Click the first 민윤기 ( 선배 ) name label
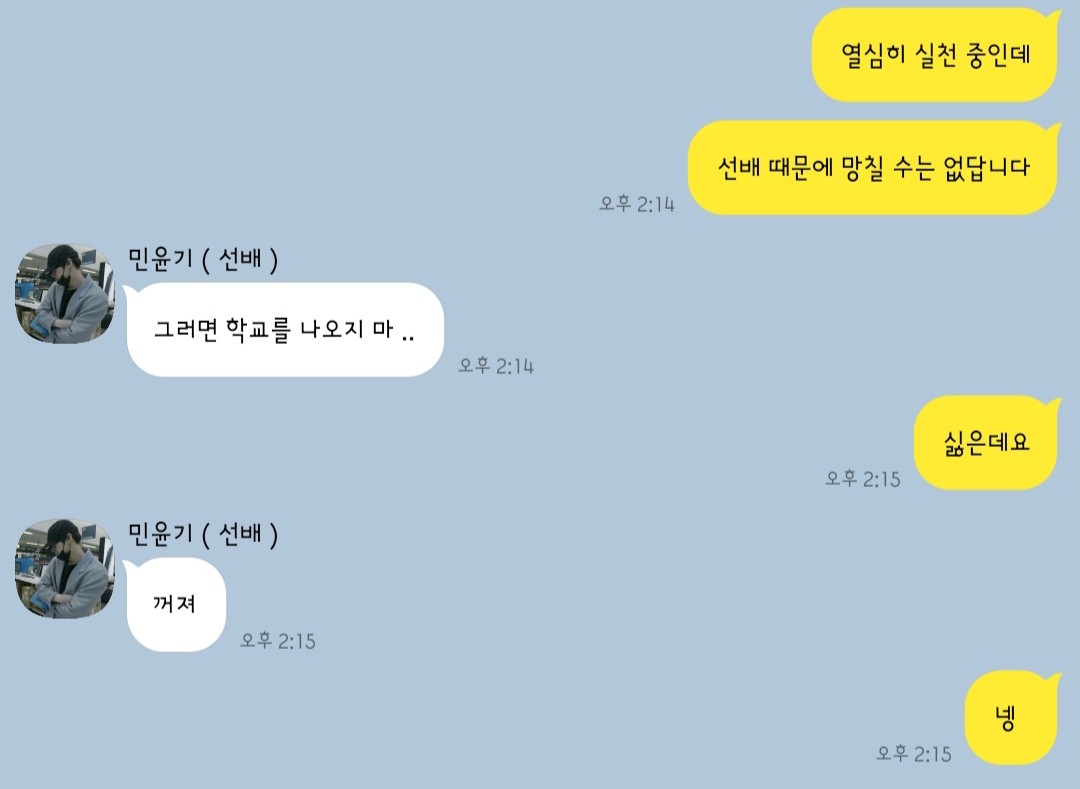This screenshot has height=789, width=1080. [203, 260]
